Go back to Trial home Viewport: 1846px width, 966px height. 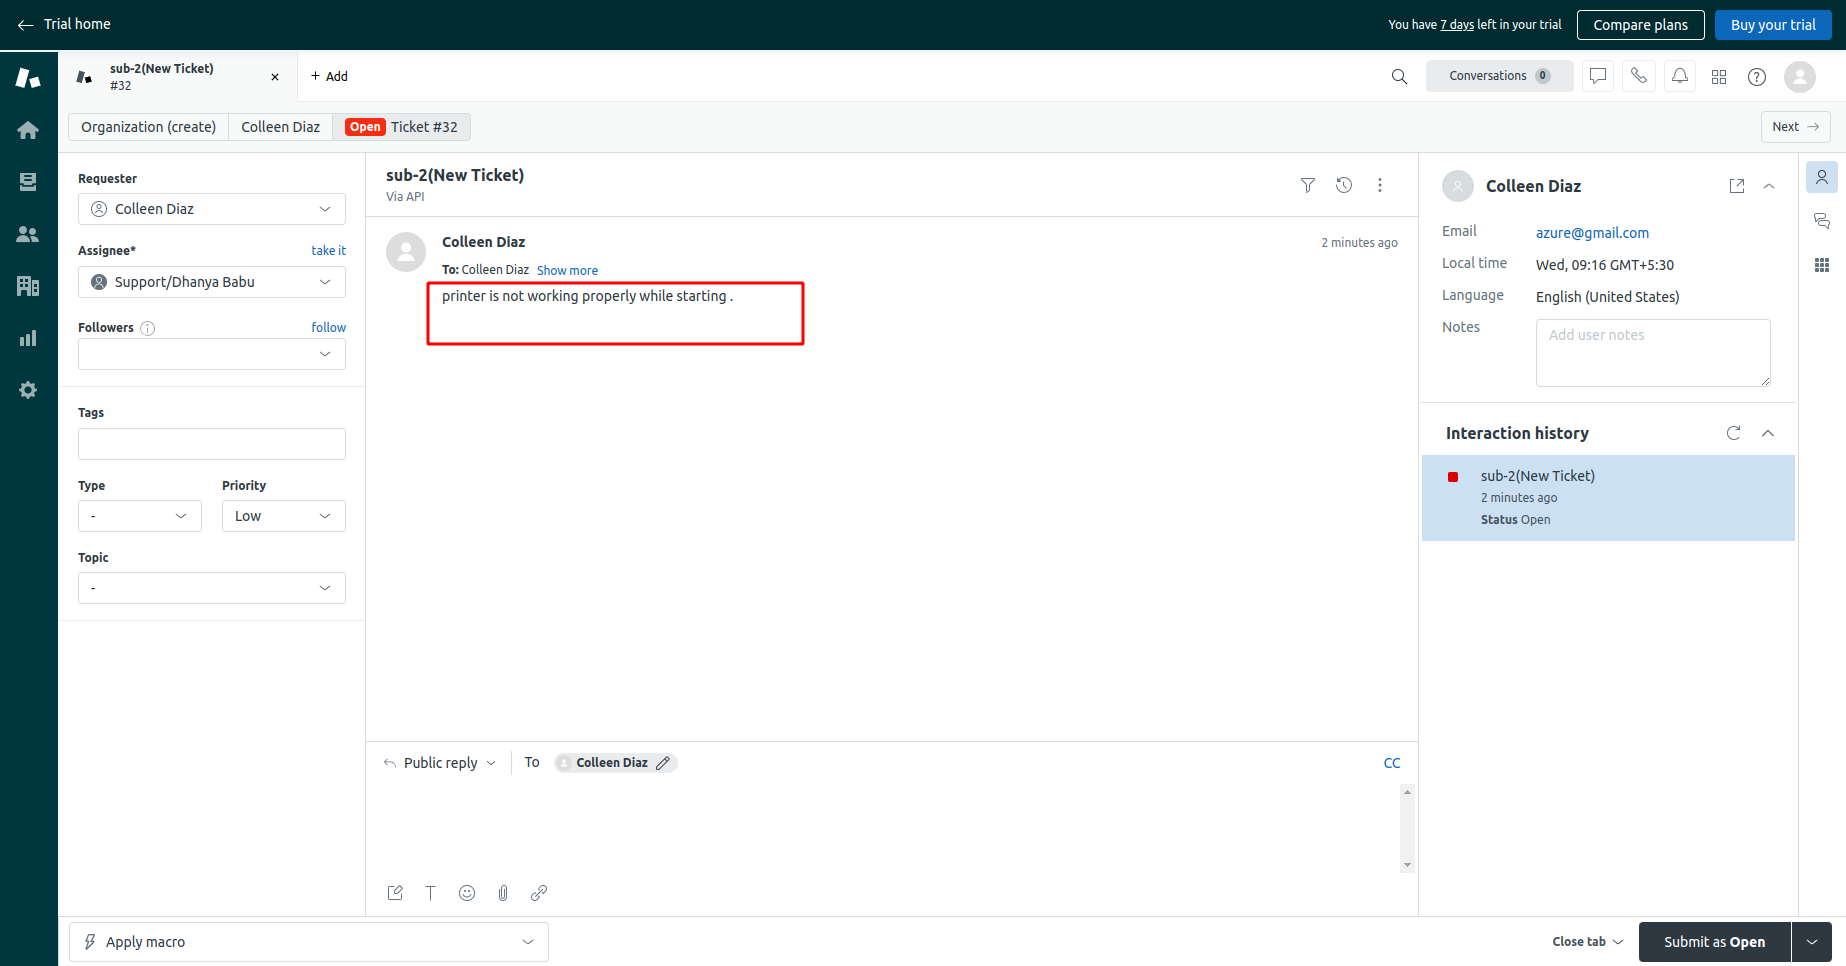coord(64,24)
